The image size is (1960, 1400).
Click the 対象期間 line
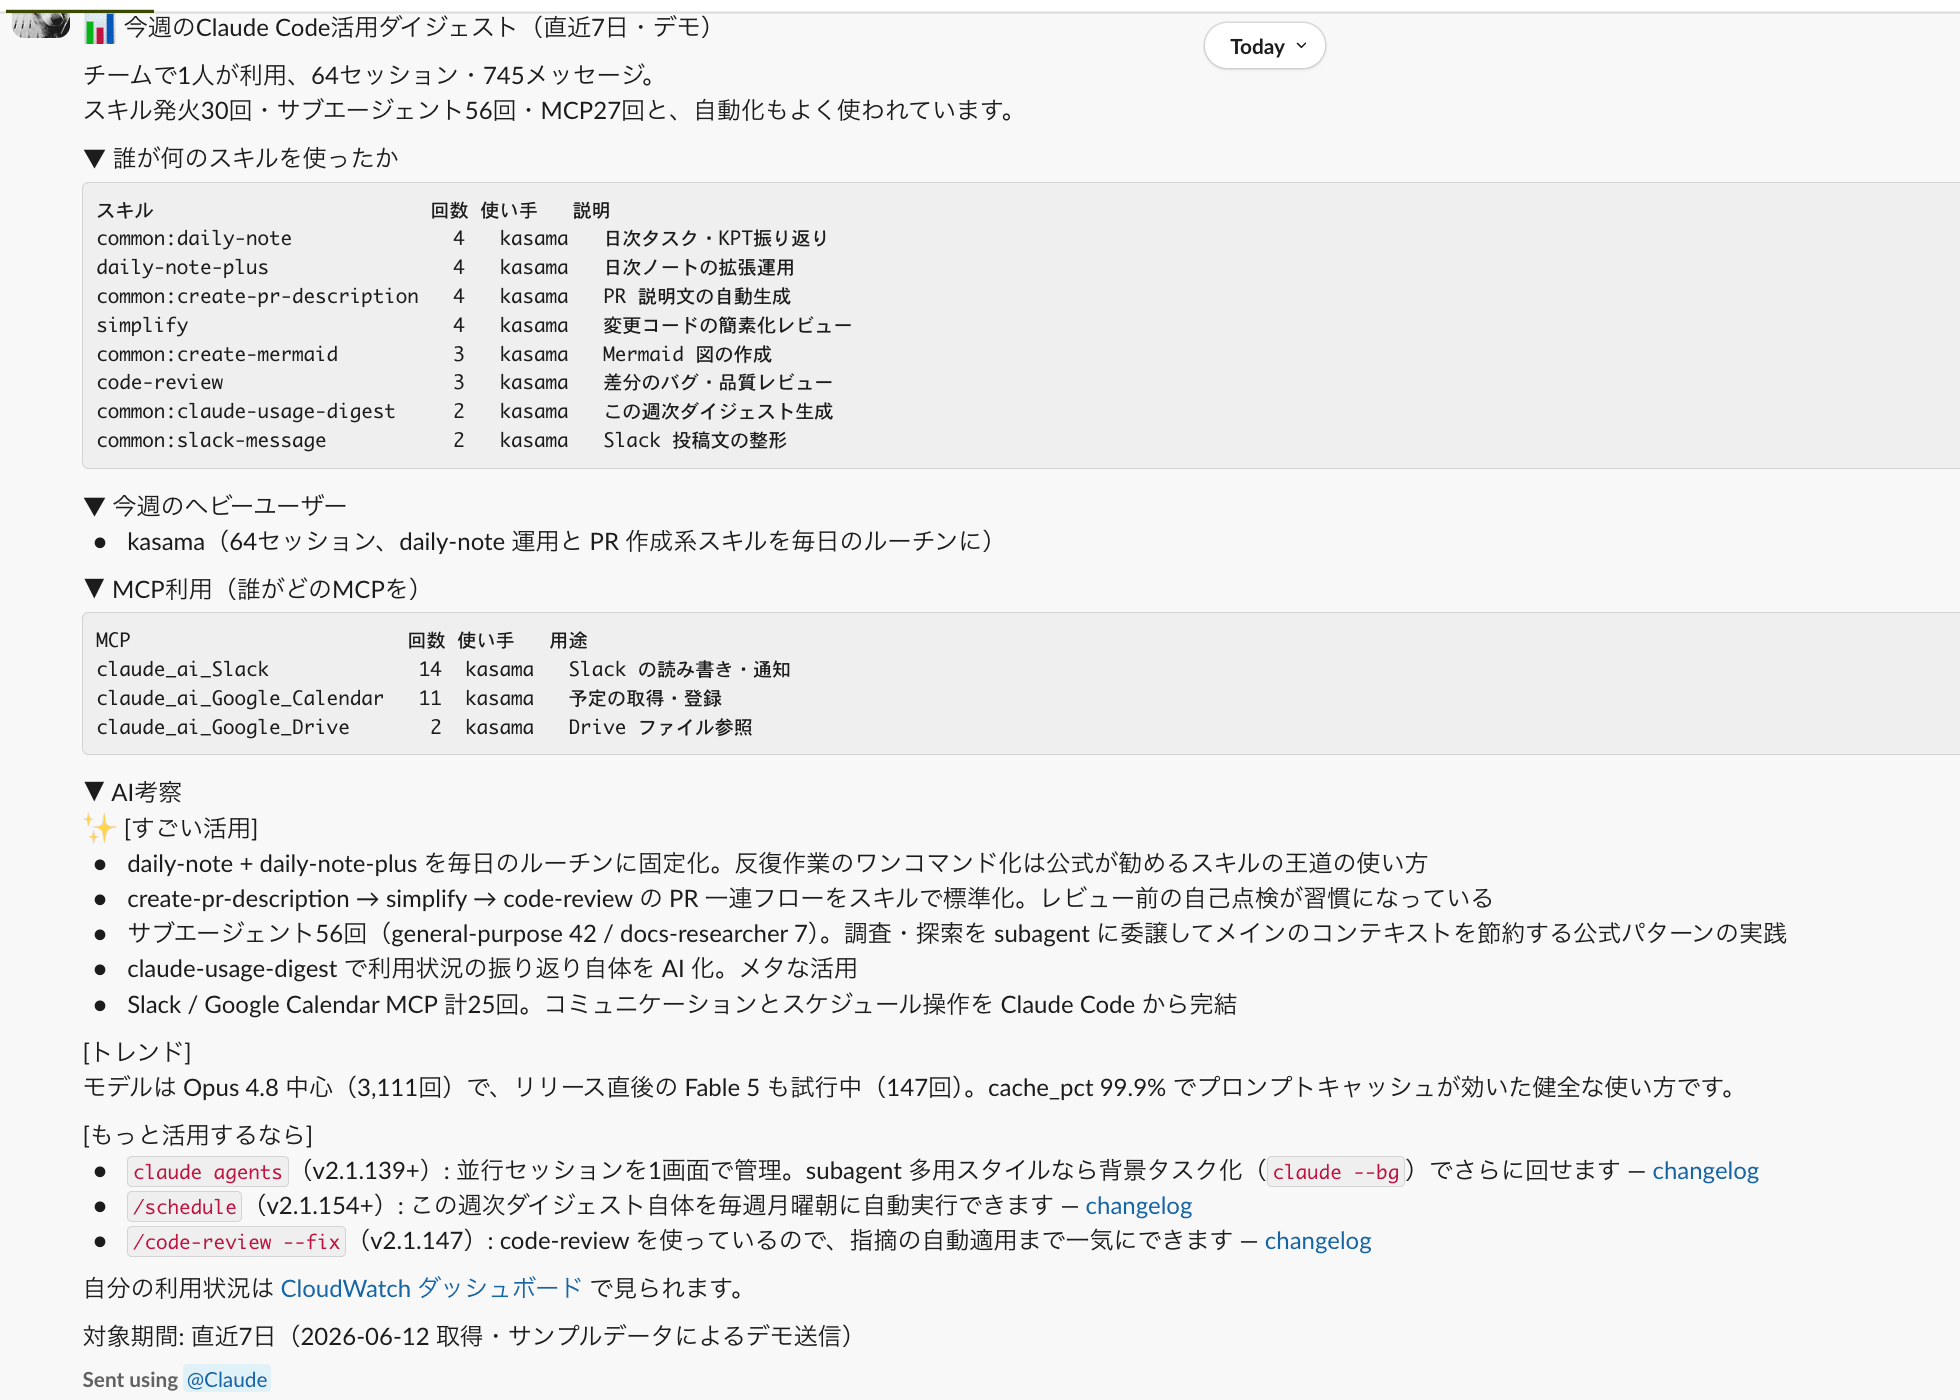(x=468, y=1336)
